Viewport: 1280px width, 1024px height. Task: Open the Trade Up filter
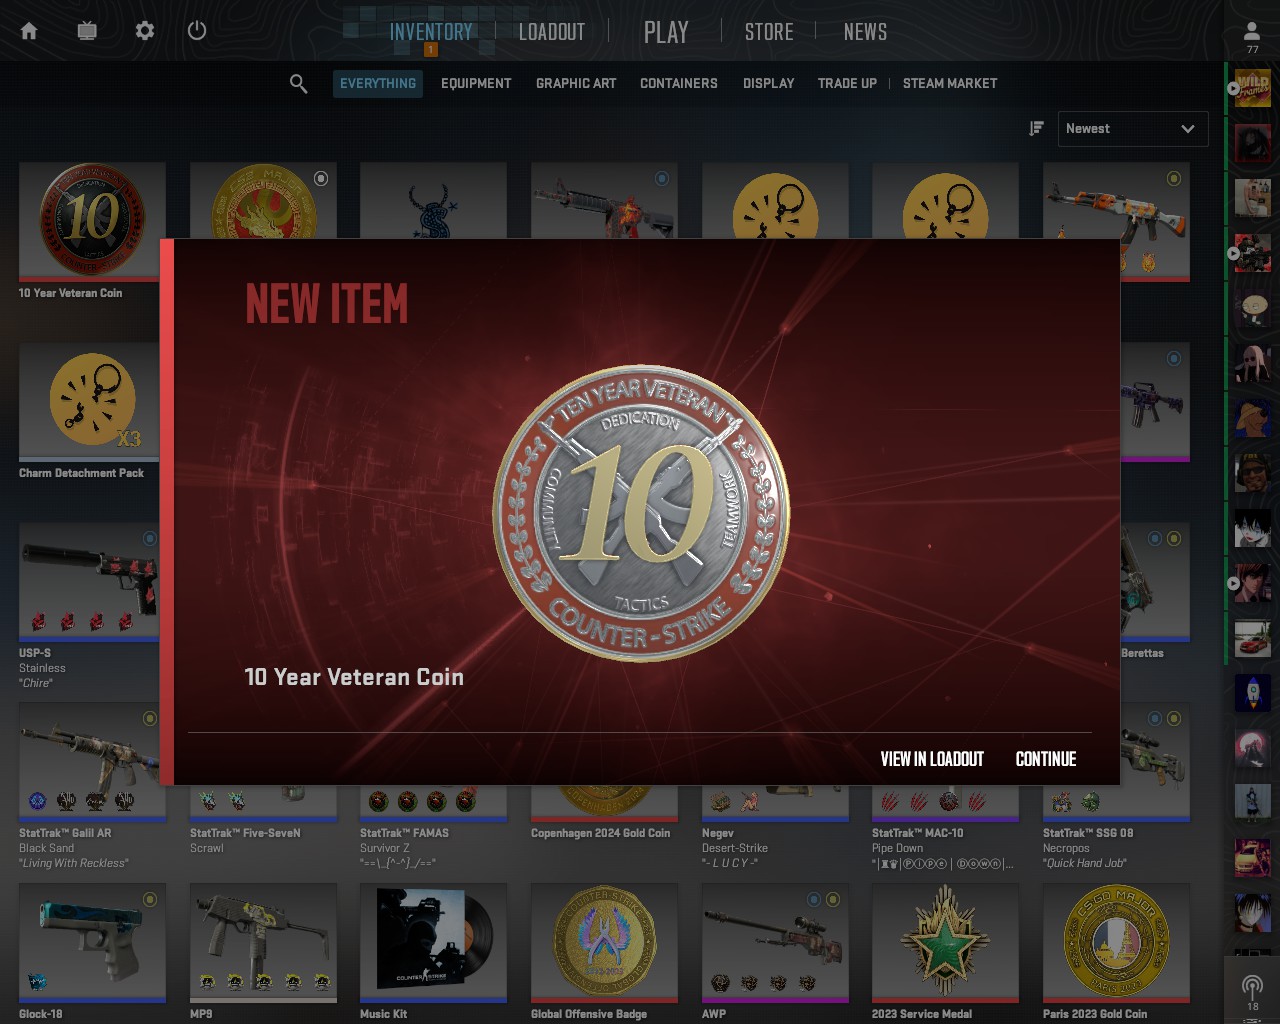pyautogui.click(x=847, y=84)
